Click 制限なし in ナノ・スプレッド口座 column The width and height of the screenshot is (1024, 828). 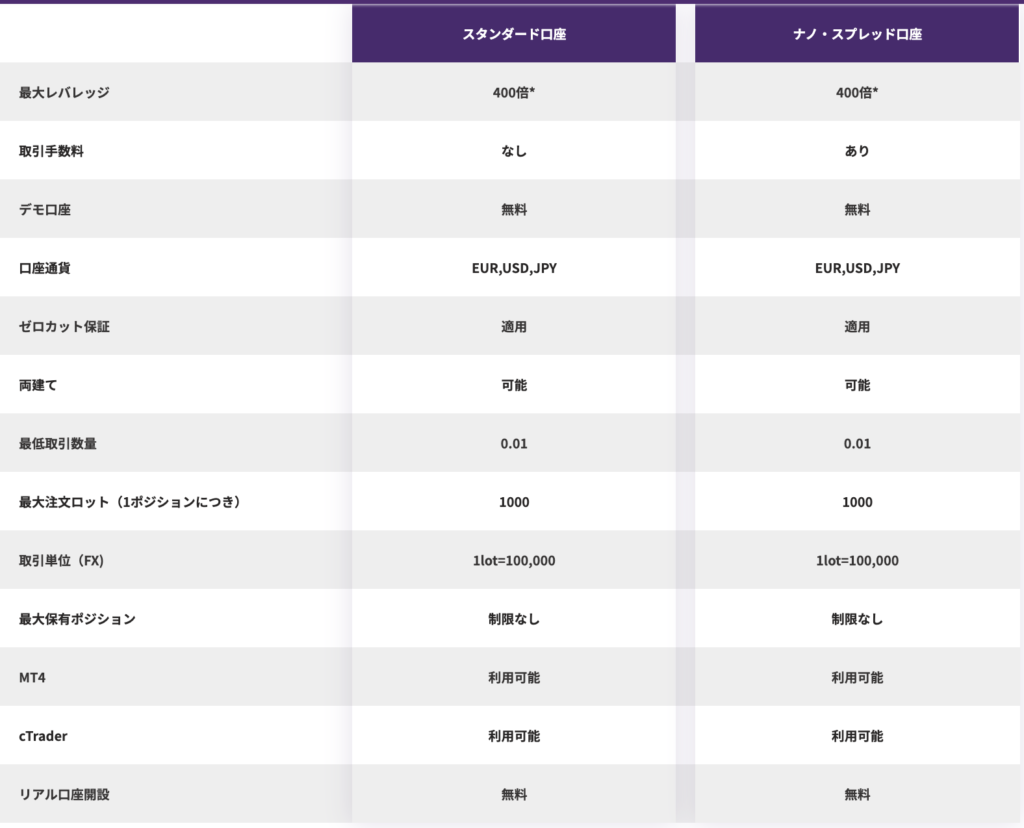pyautogui.click(x=857, y=619)
